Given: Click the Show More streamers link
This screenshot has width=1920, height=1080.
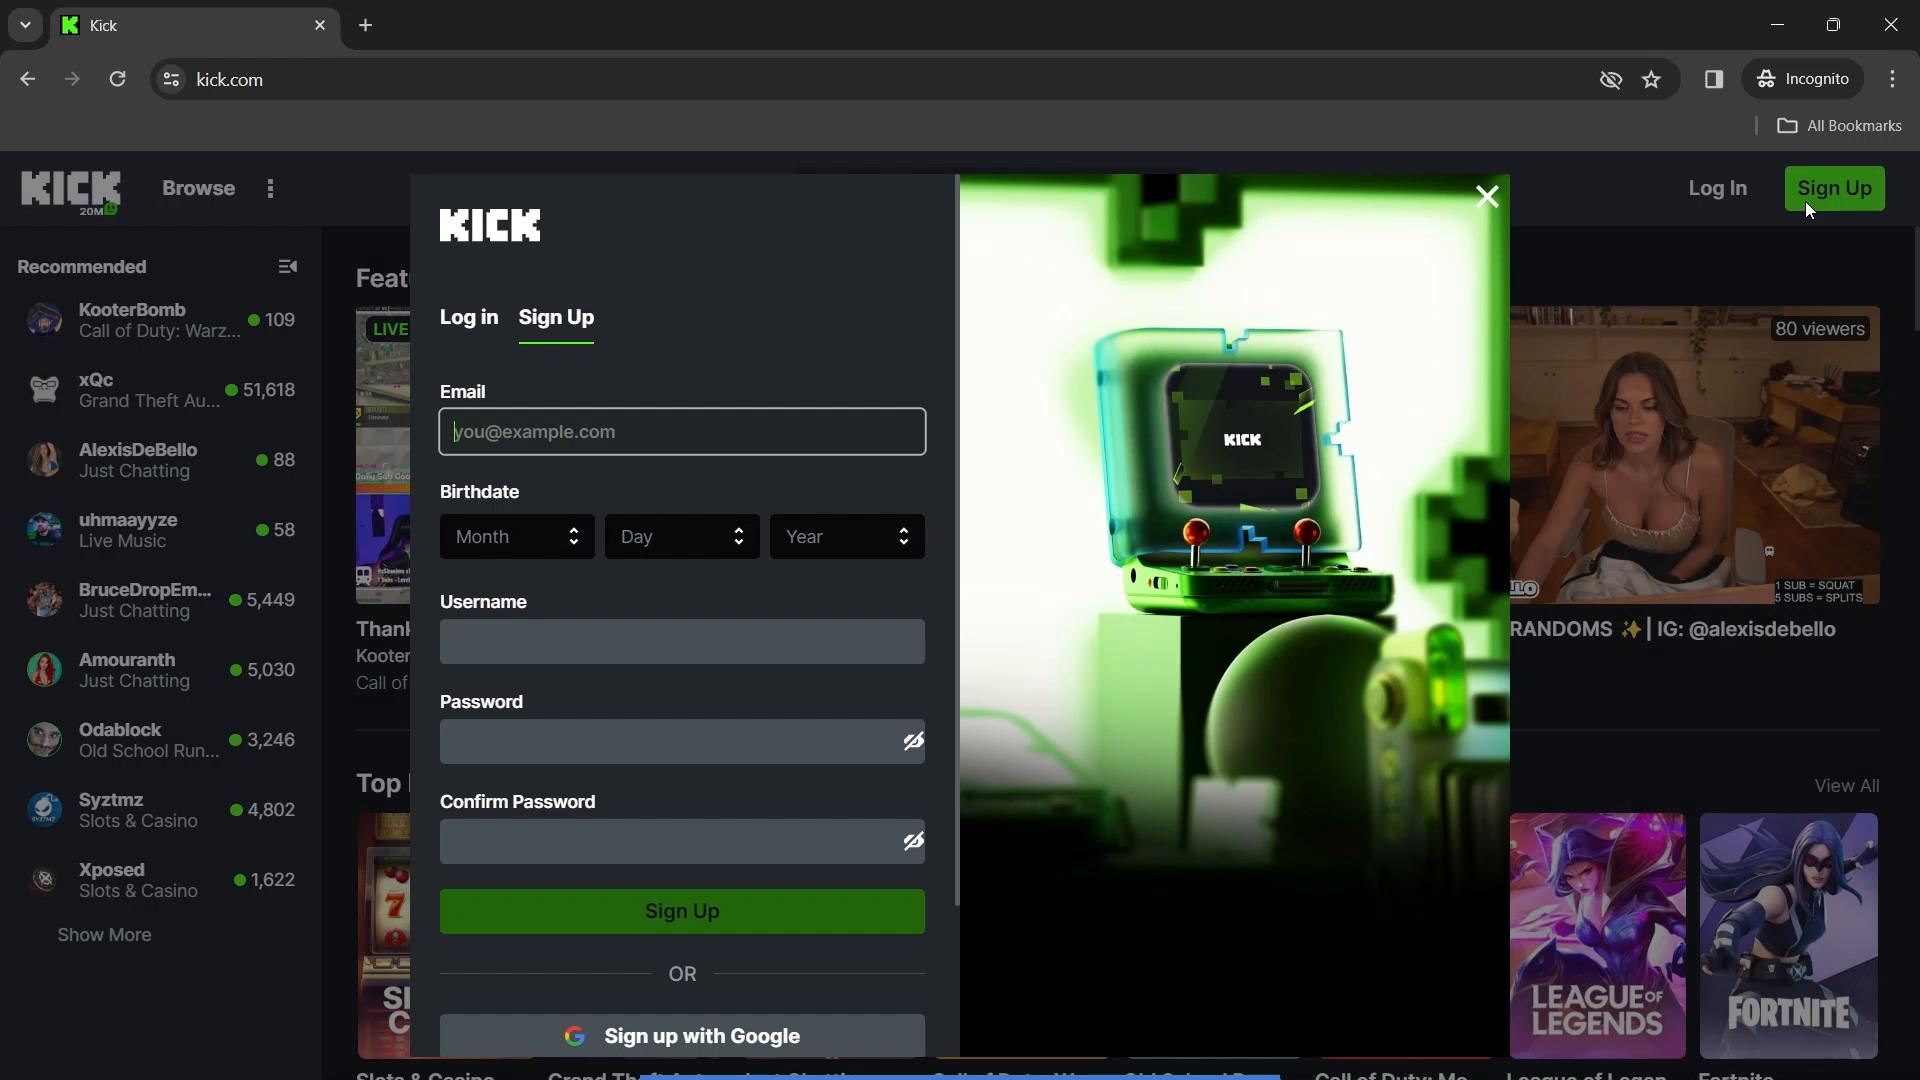Looking at the screenshot, I should (103, 934).
